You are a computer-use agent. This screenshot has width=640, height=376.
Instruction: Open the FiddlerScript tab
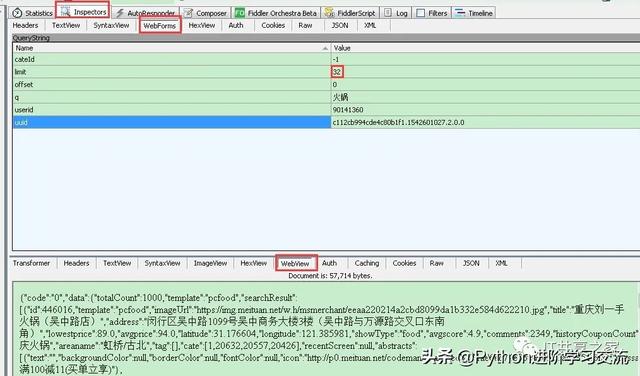[350, 13]
